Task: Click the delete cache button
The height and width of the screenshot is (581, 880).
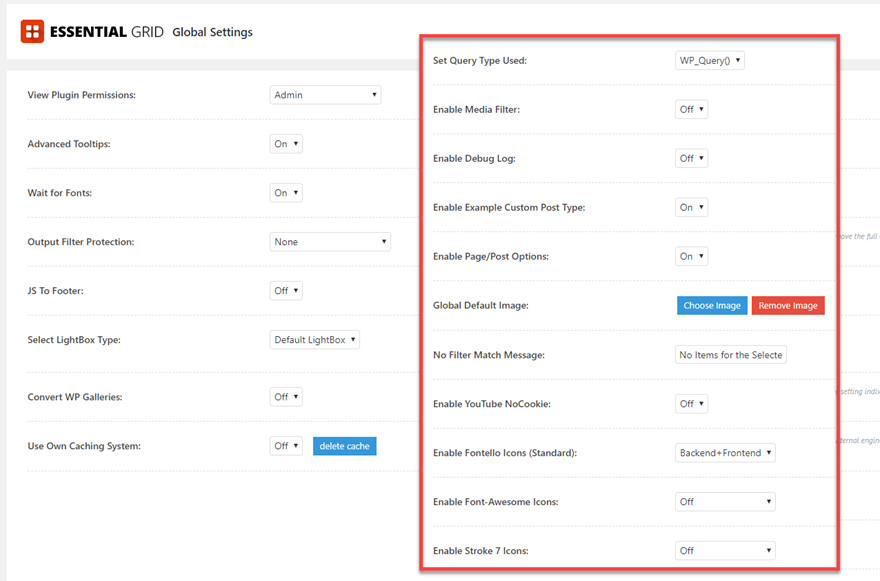Action: [x=344, y=446]
